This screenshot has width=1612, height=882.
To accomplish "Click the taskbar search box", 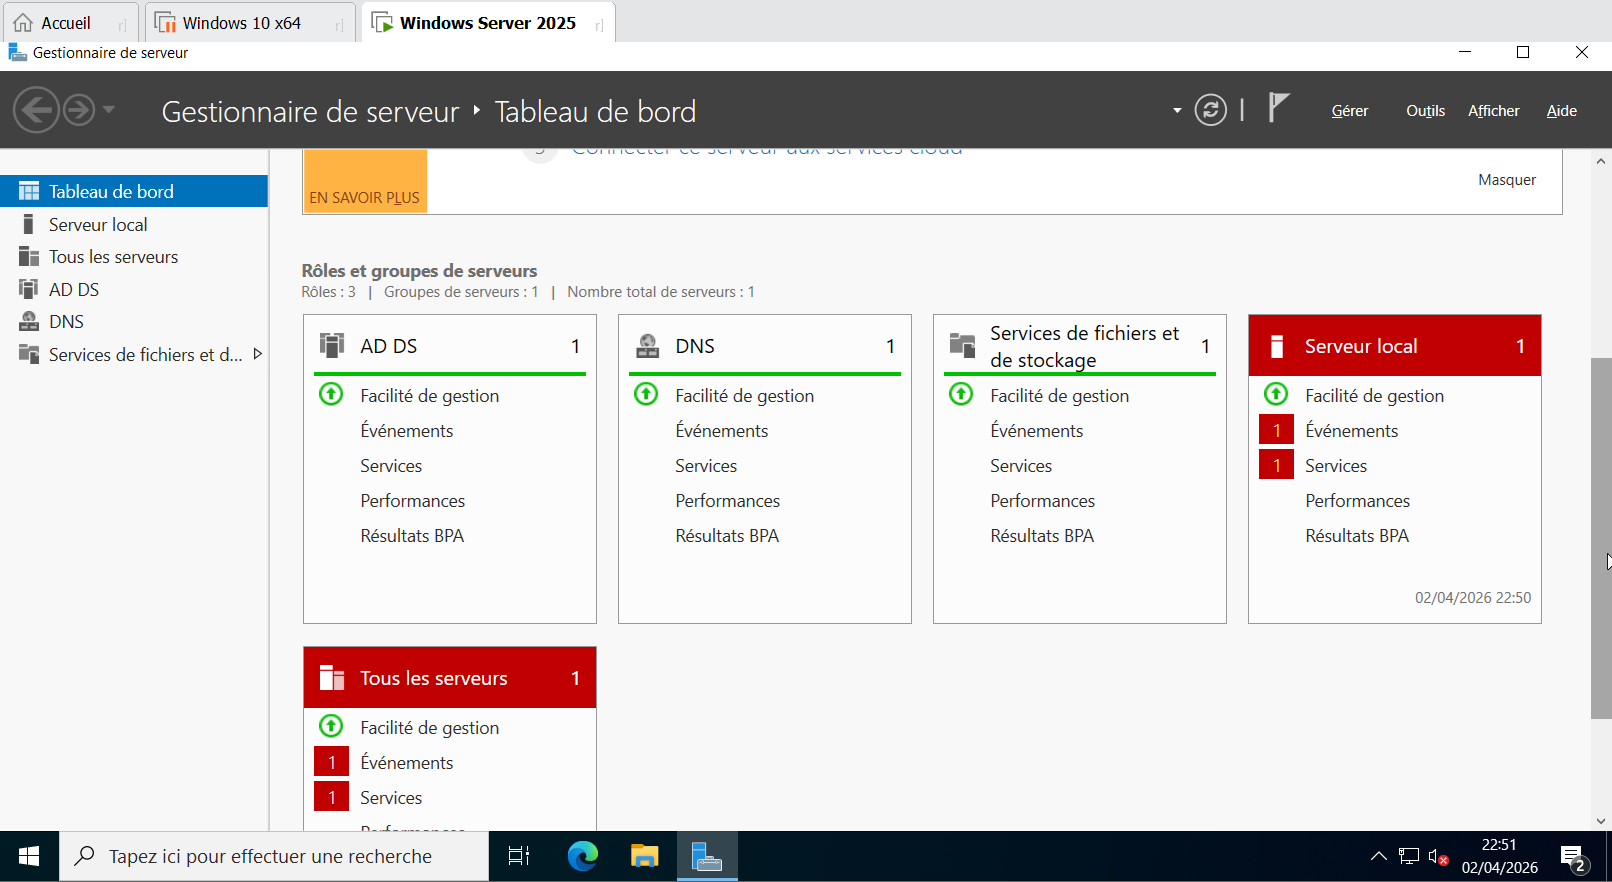I will click(x=274, y=856).
